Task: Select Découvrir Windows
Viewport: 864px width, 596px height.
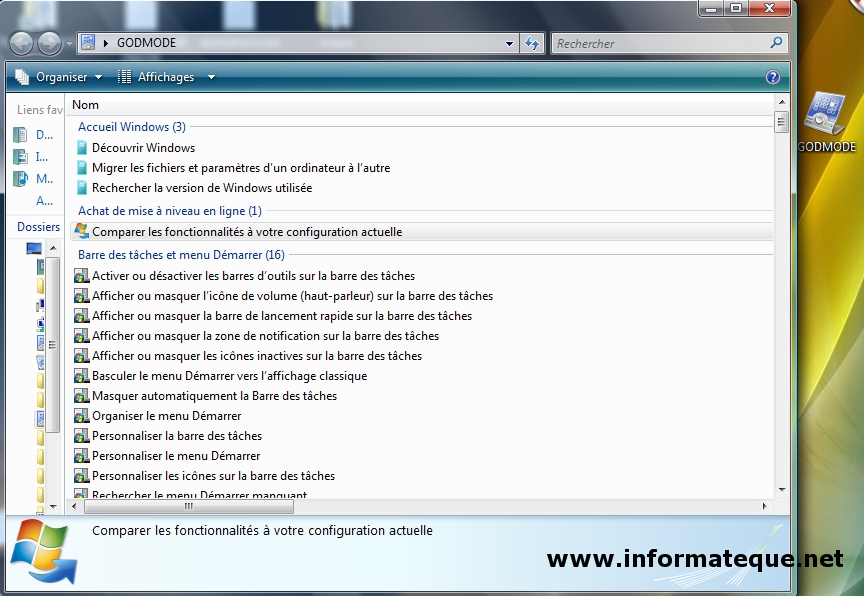Action: [143, 148]
